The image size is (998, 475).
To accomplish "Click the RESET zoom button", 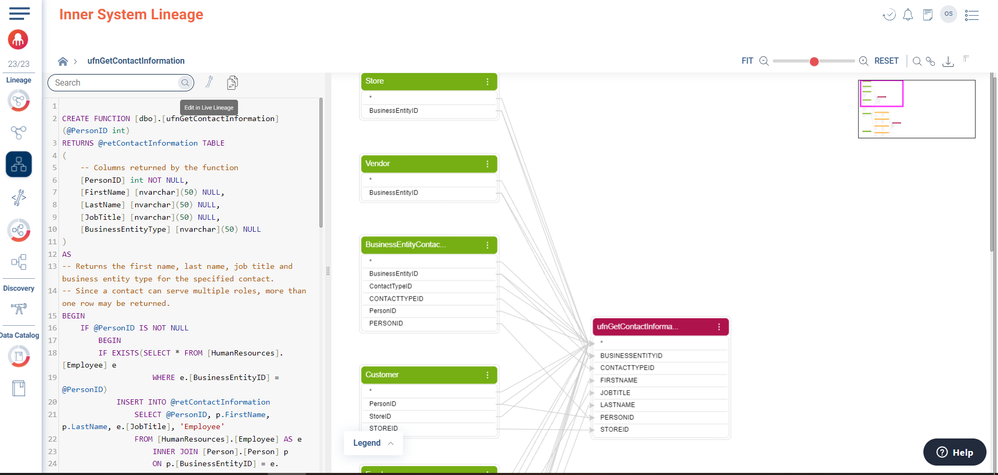I will point(886,61).
